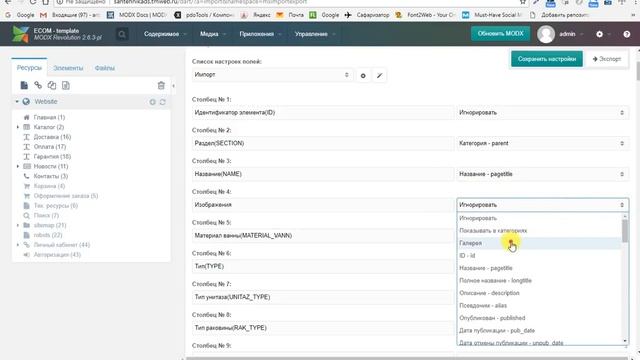Choose Опубликован - published option
This screenshot has width=640, height=360.
[x=539, y=318]
